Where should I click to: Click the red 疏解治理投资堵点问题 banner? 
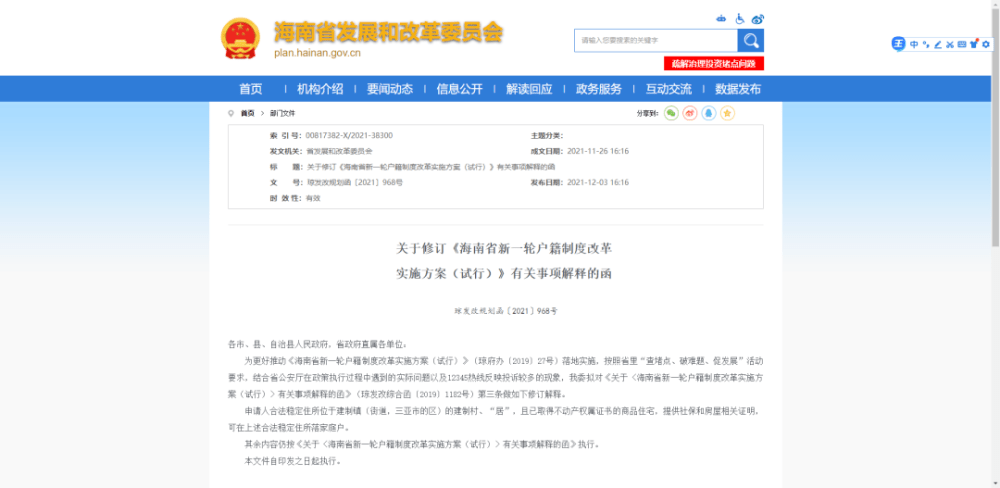(714, 64)
